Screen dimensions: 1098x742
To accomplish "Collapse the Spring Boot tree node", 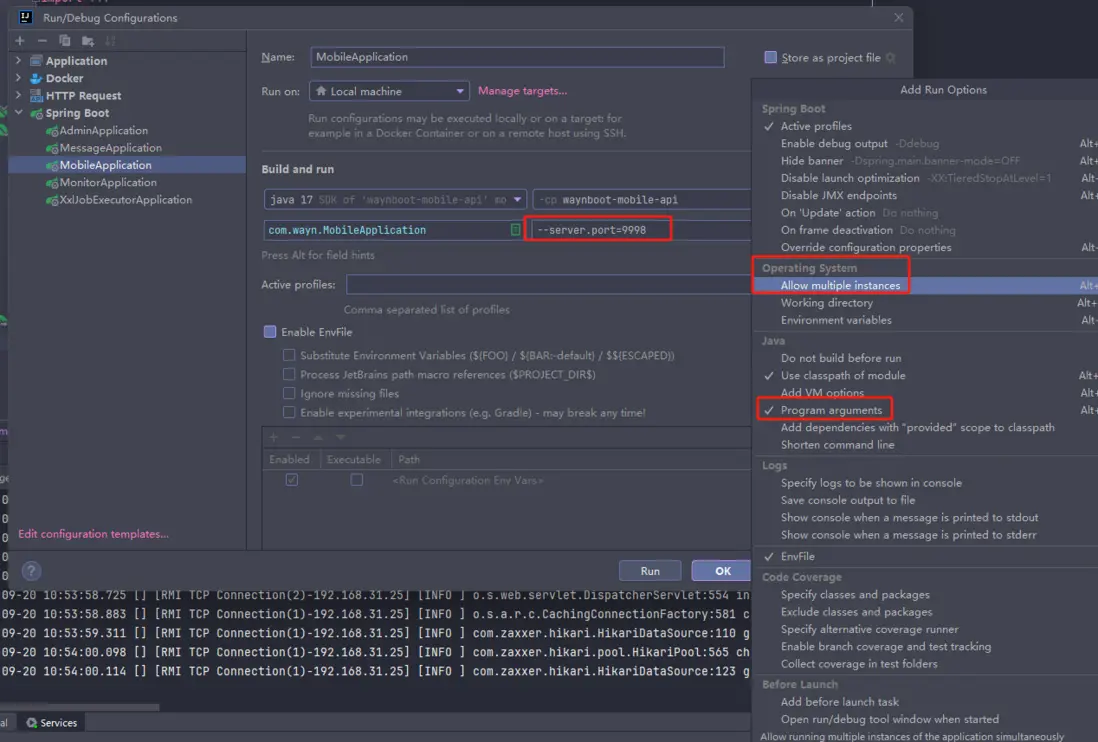I will [x=18, y=113].
